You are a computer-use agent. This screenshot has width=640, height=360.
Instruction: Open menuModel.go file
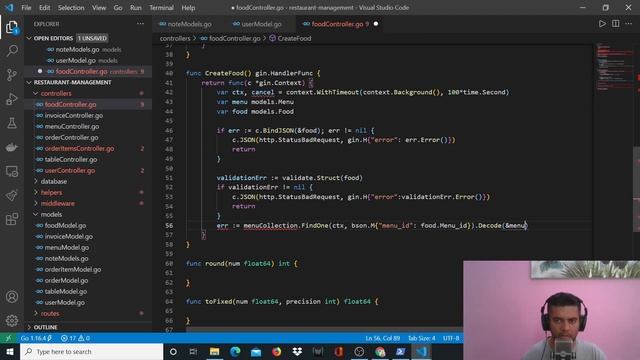click(x=67, y=247)
